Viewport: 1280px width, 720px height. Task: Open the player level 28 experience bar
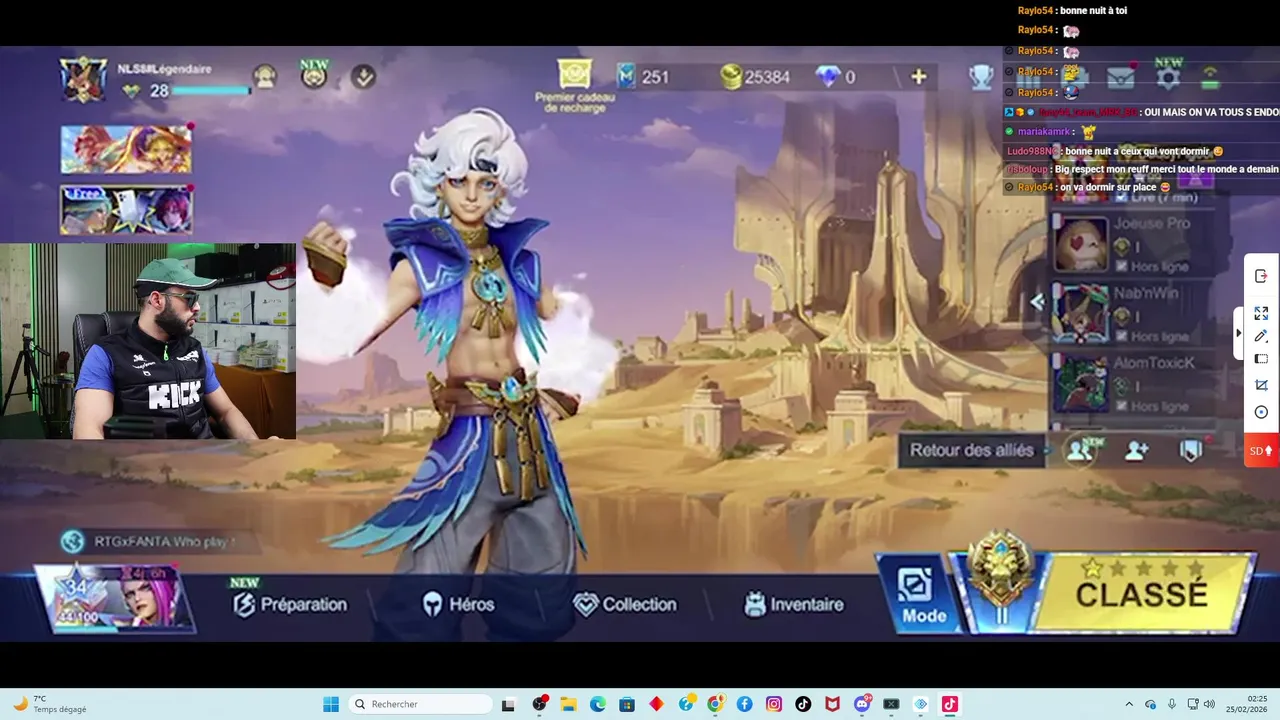[211, 91]
